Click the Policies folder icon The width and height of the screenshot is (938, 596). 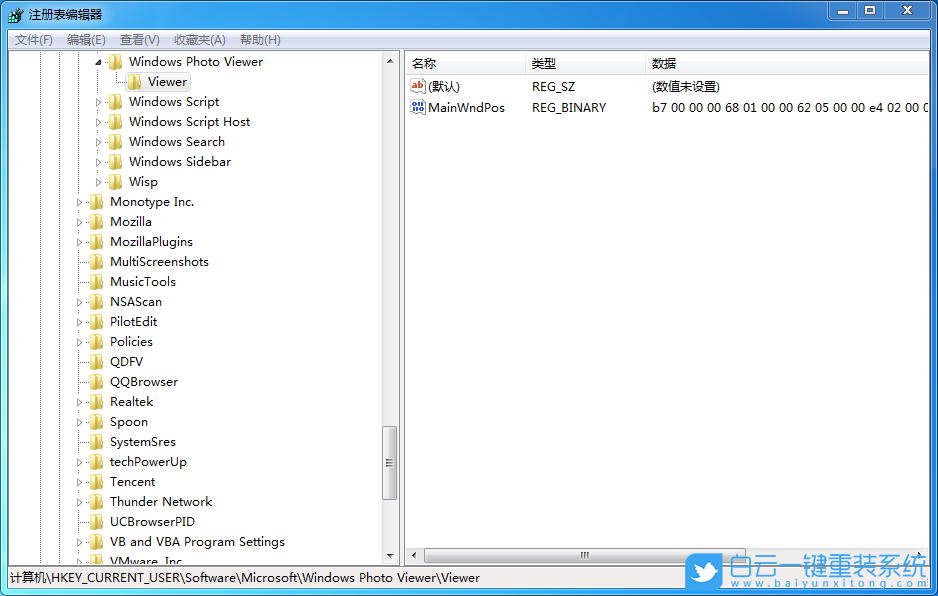tap(96, 341)
